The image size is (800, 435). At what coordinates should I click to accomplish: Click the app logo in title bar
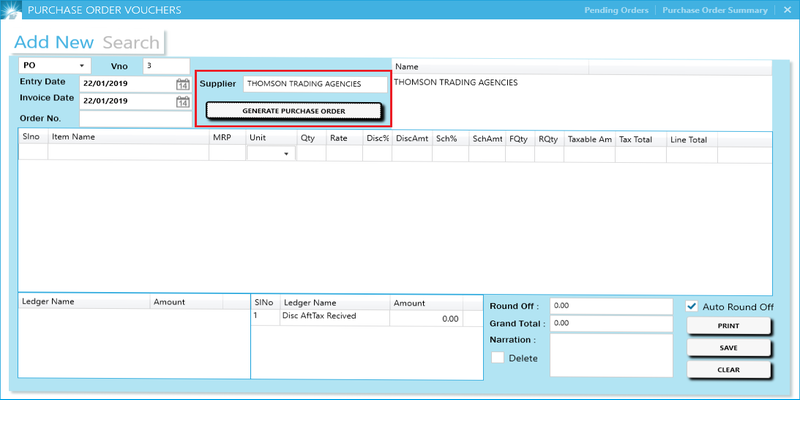[x=11, y=10]
